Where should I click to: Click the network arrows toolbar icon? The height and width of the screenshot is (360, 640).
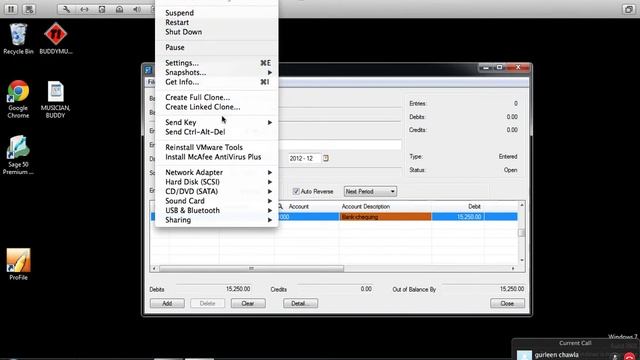tap(84, 9)
